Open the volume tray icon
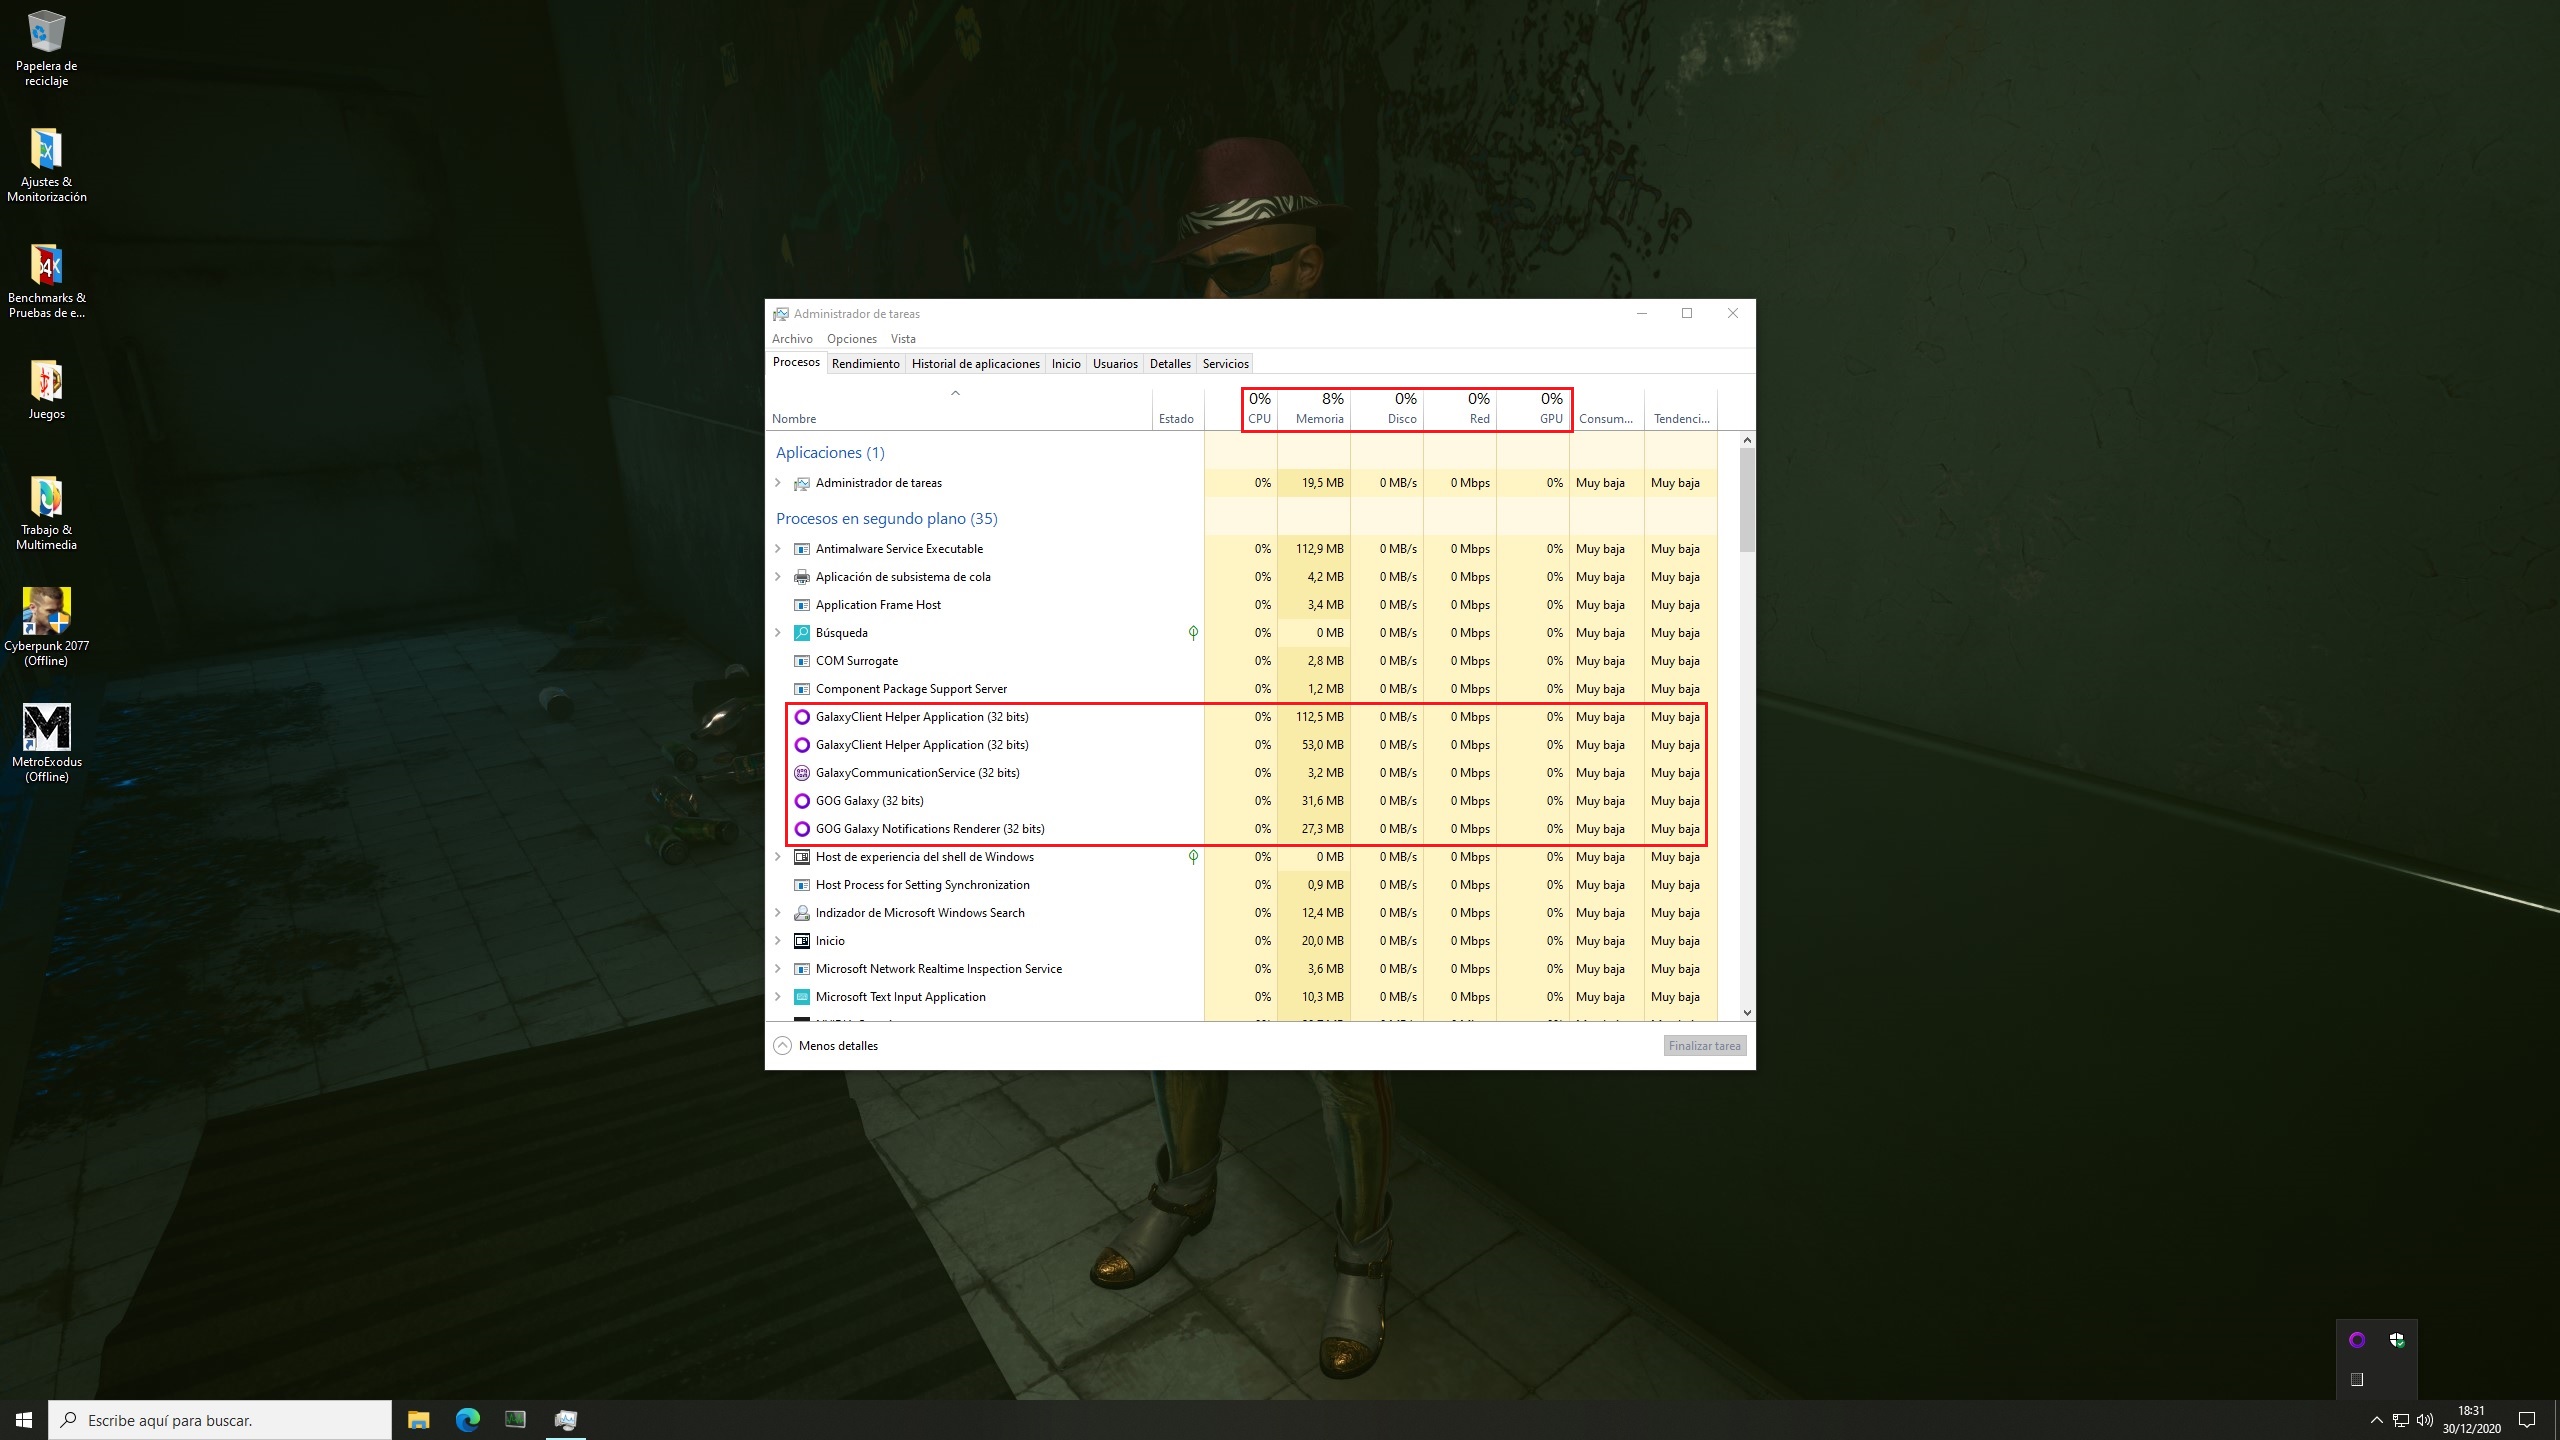The height and width of the screenshot is (1440, 2560). click(x=2424, y=1420)
